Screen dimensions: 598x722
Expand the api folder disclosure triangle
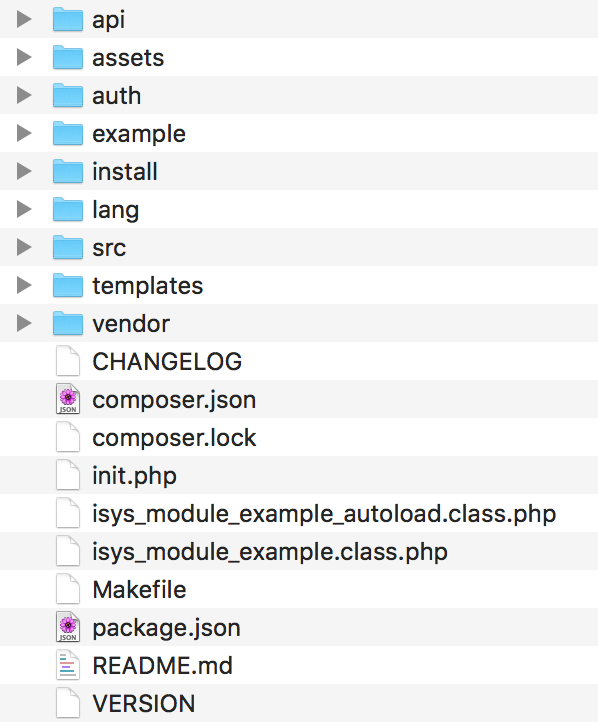[24, 19]
